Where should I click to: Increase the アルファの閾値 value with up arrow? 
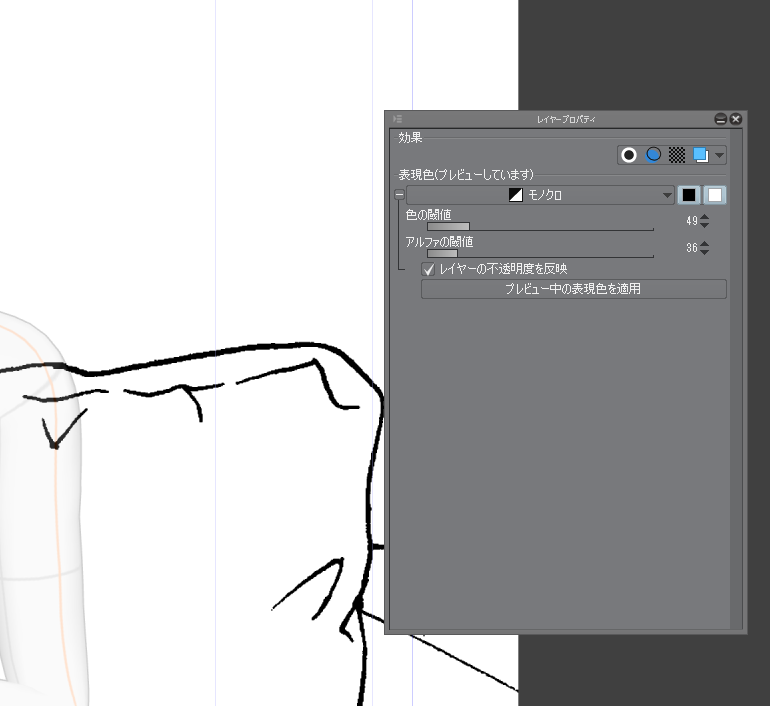705,244
